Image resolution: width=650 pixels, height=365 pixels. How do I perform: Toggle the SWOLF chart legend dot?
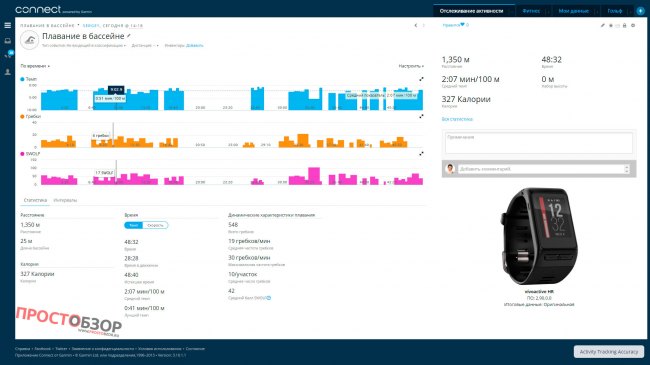tap(22, 154)
